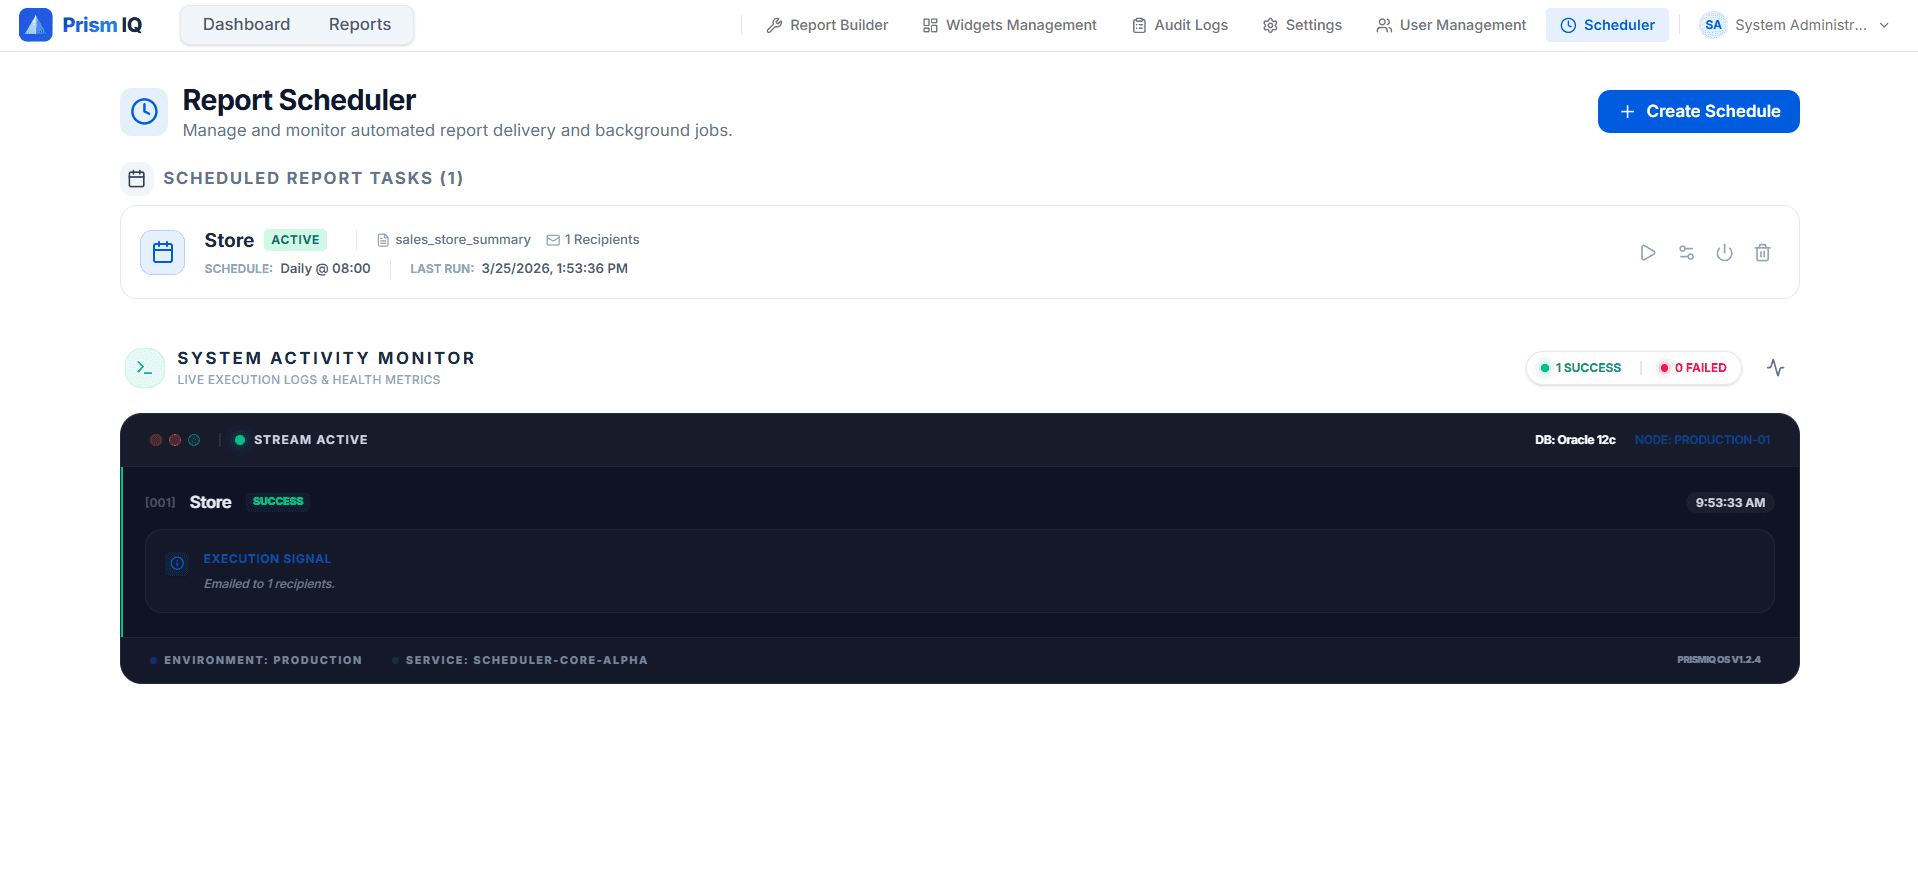Screen dimensions: 1918x871
Task: Expand the System Administrator account menu
Action: click(1794, 25)
